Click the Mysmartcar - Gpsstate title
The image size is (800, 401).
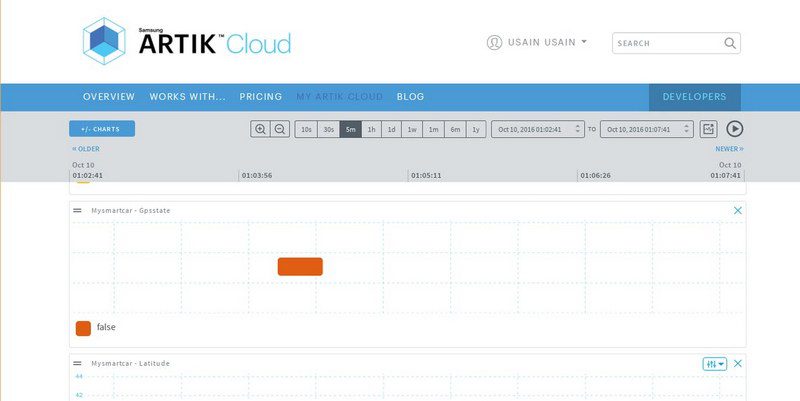point(131,210)
